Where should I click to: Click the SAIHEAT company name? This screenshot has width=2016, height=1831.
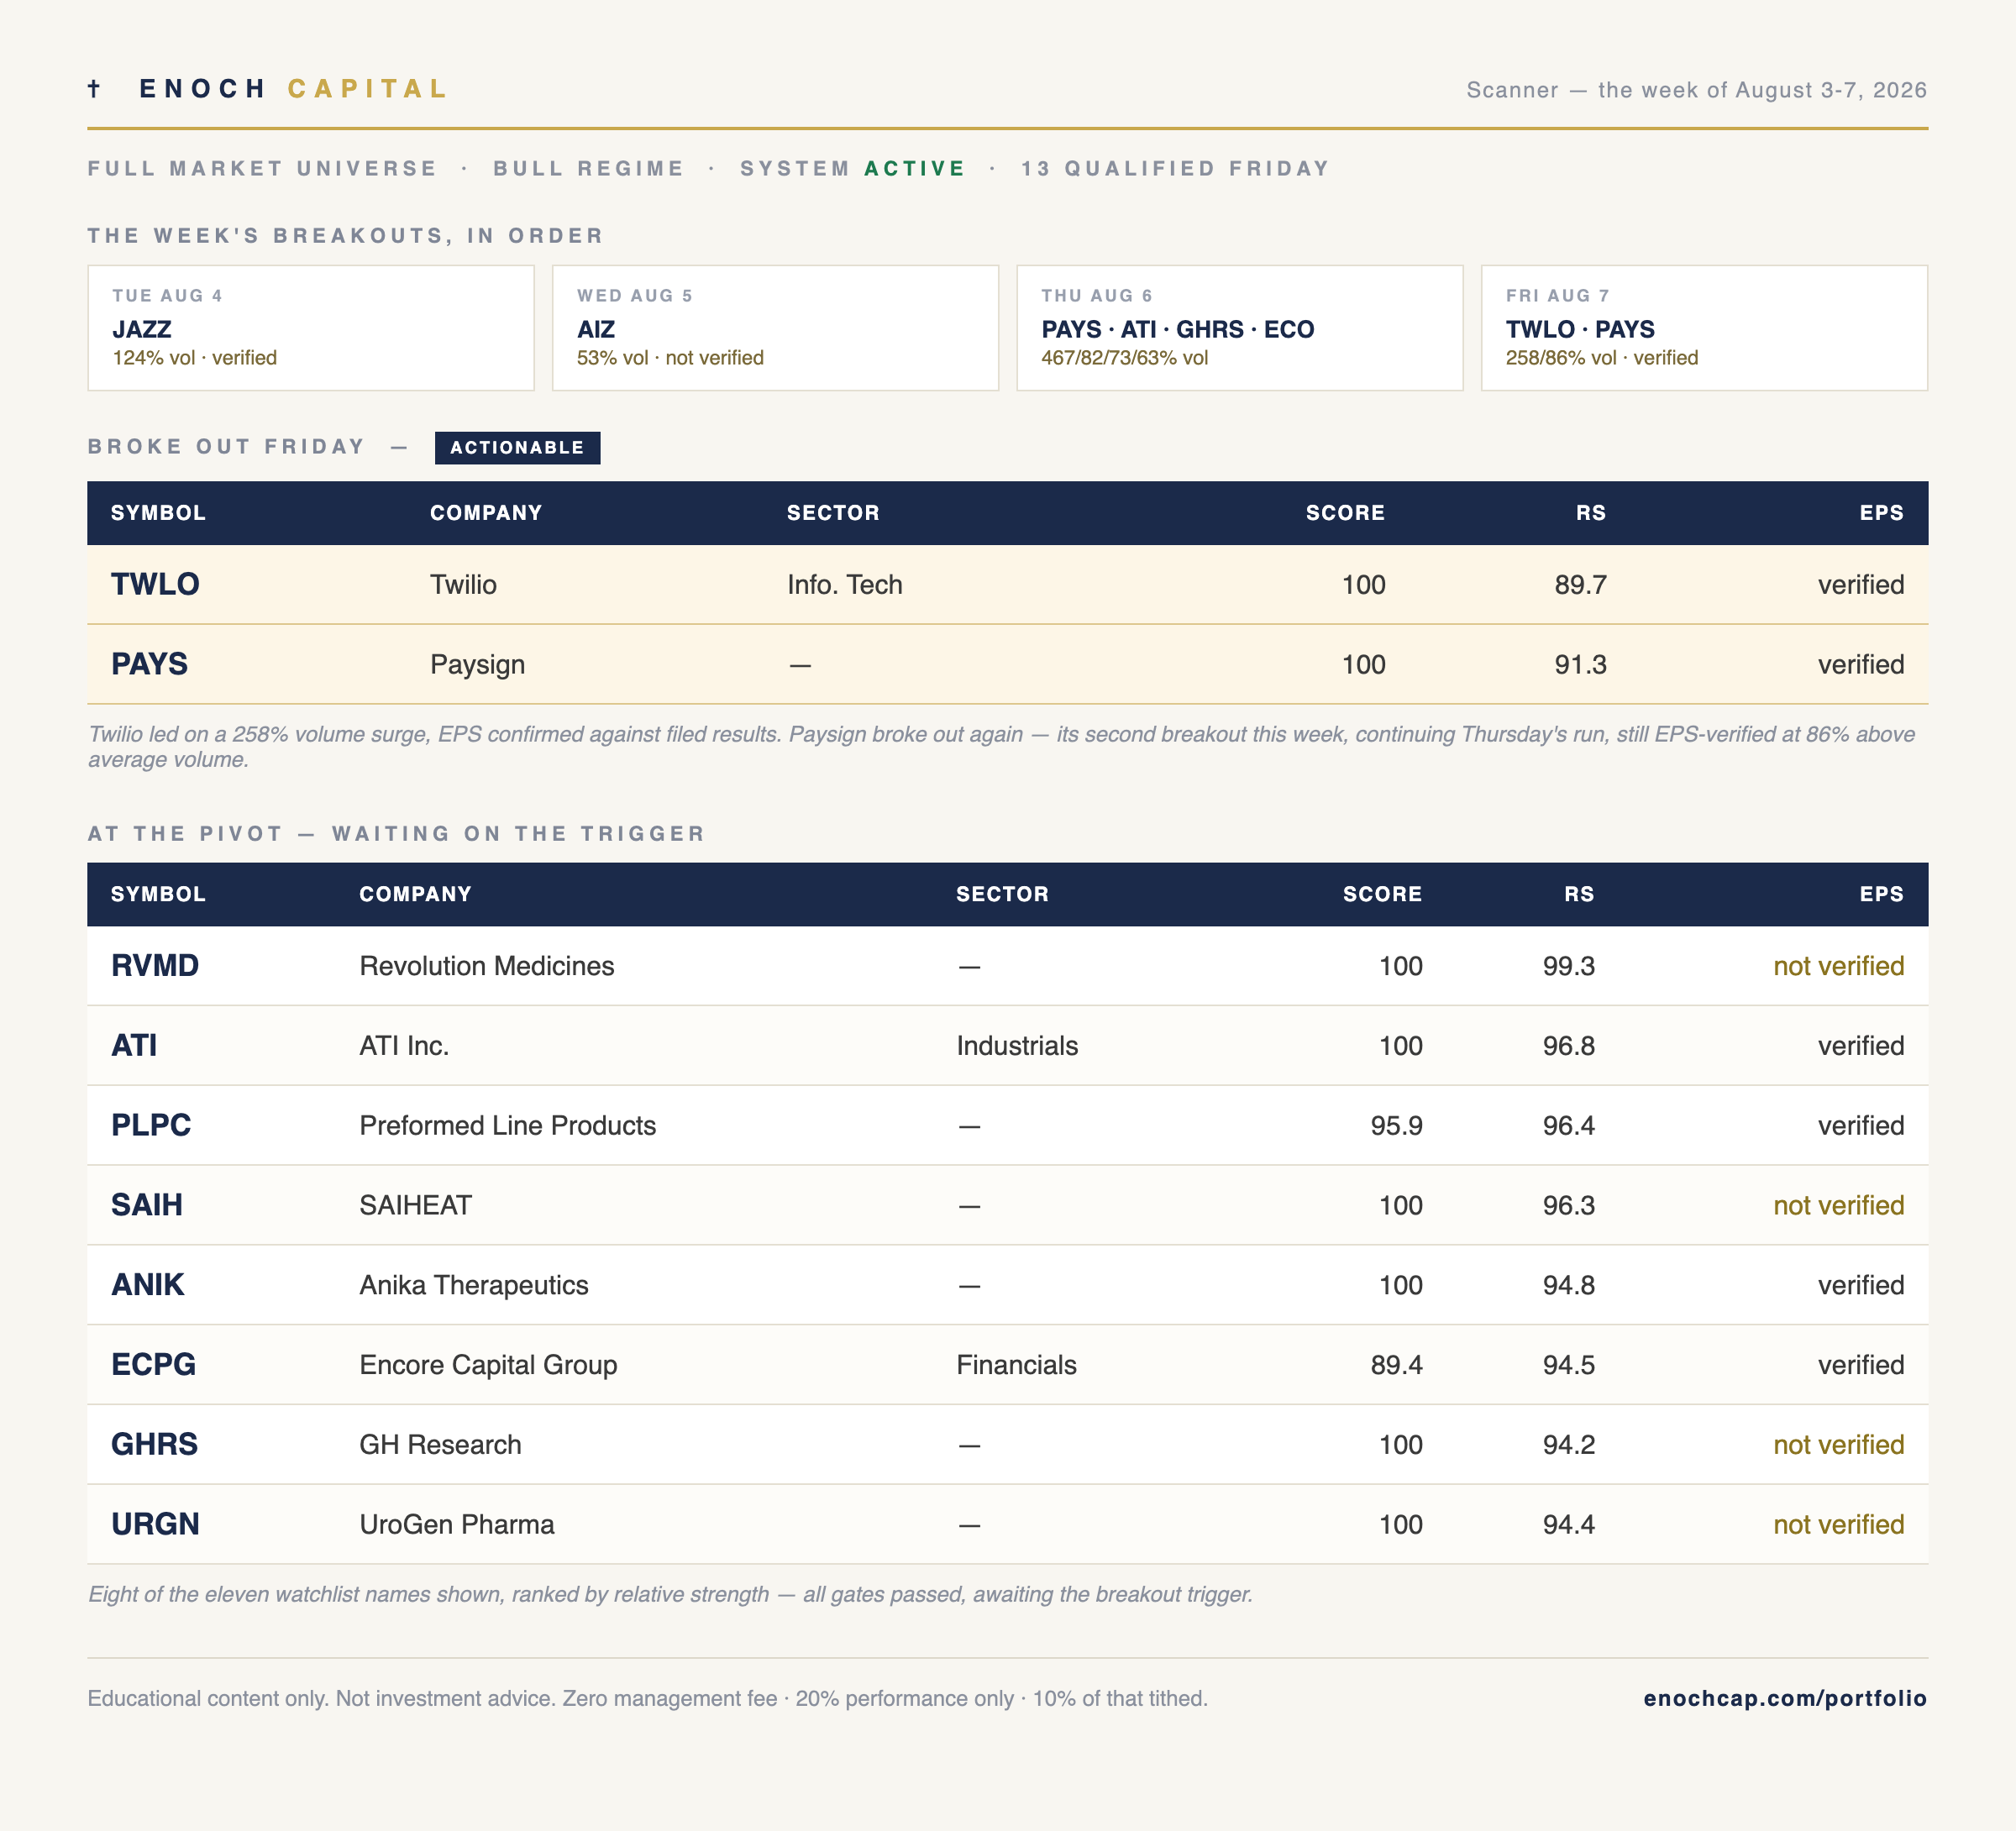point(415,1206)
